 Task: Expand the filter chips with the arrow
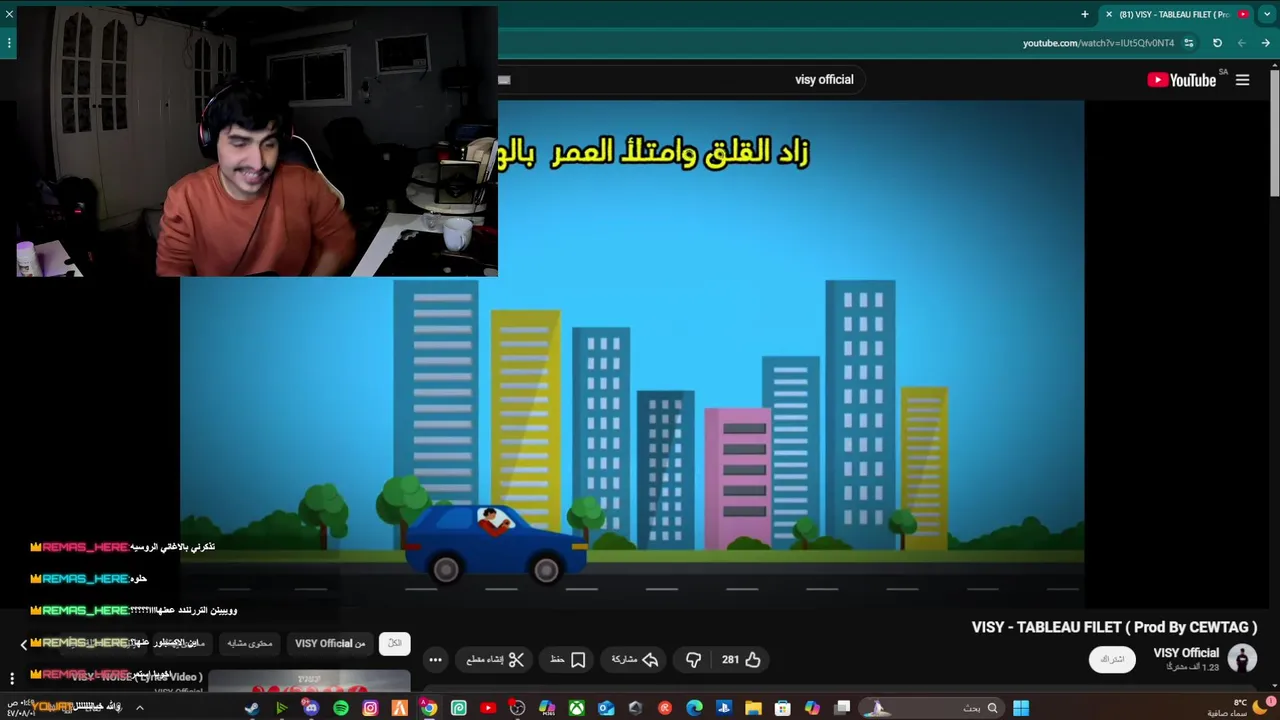[x=23, y=644]
